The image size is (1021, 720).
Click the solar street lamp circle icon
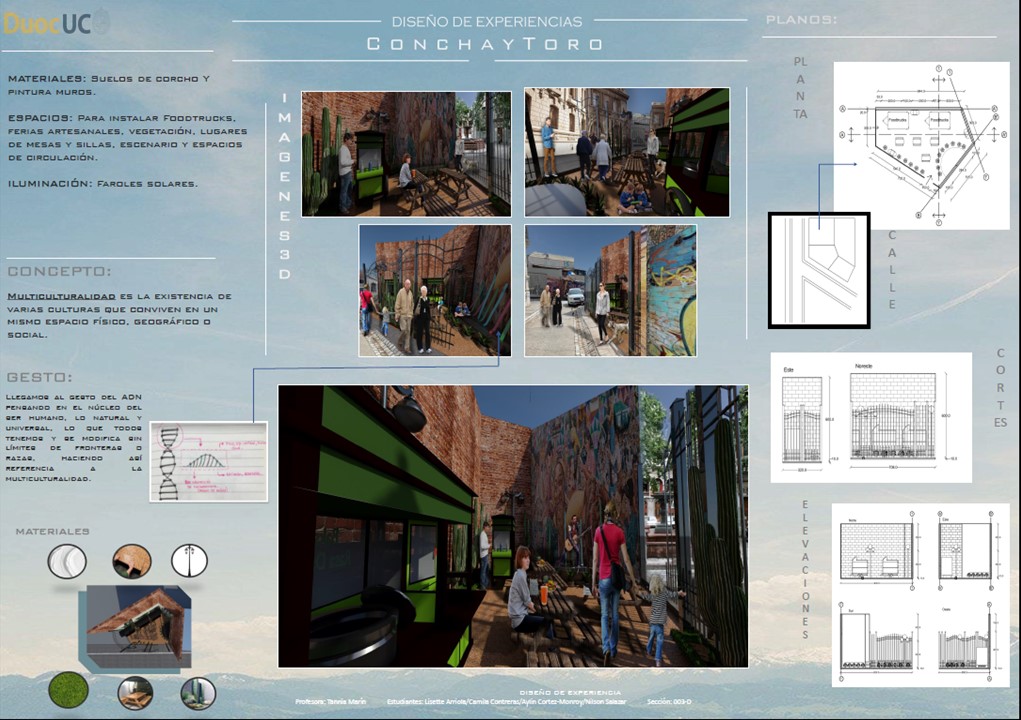(189, 561)
